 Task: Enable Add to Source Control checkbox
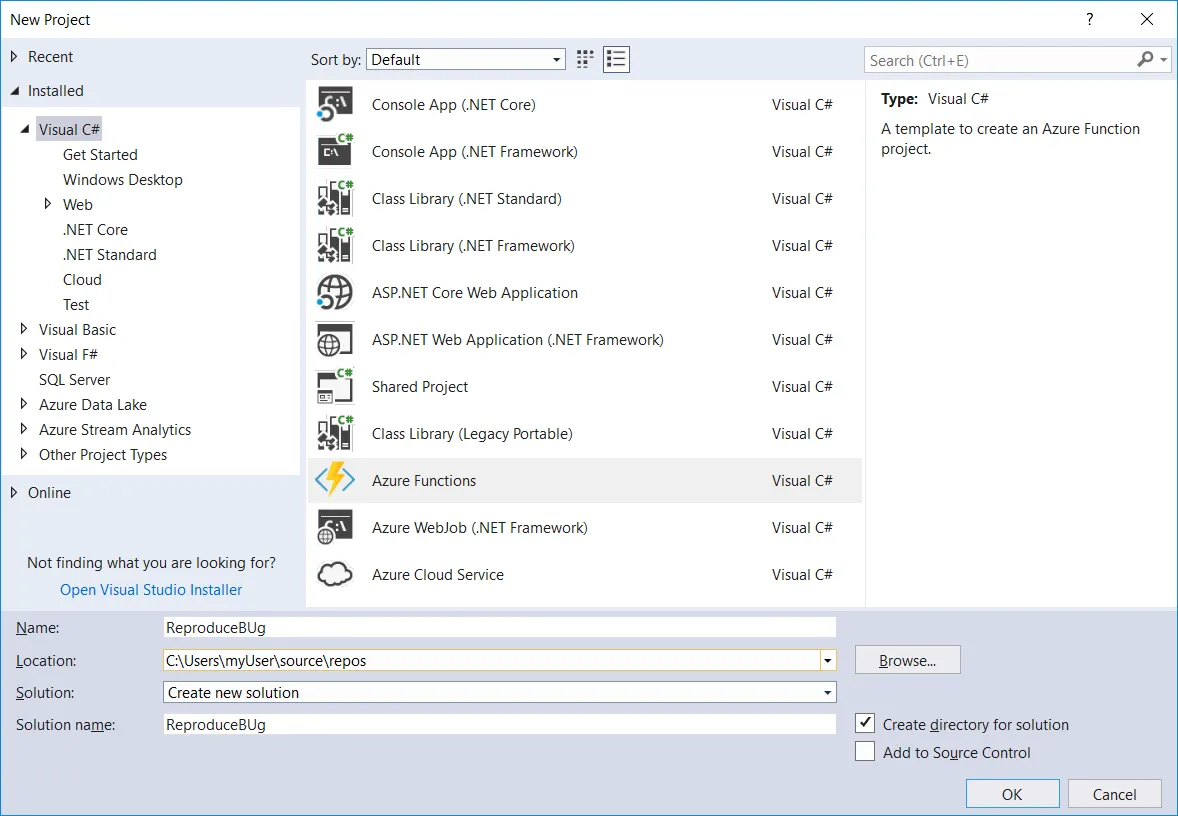click(x=865, y=751)
